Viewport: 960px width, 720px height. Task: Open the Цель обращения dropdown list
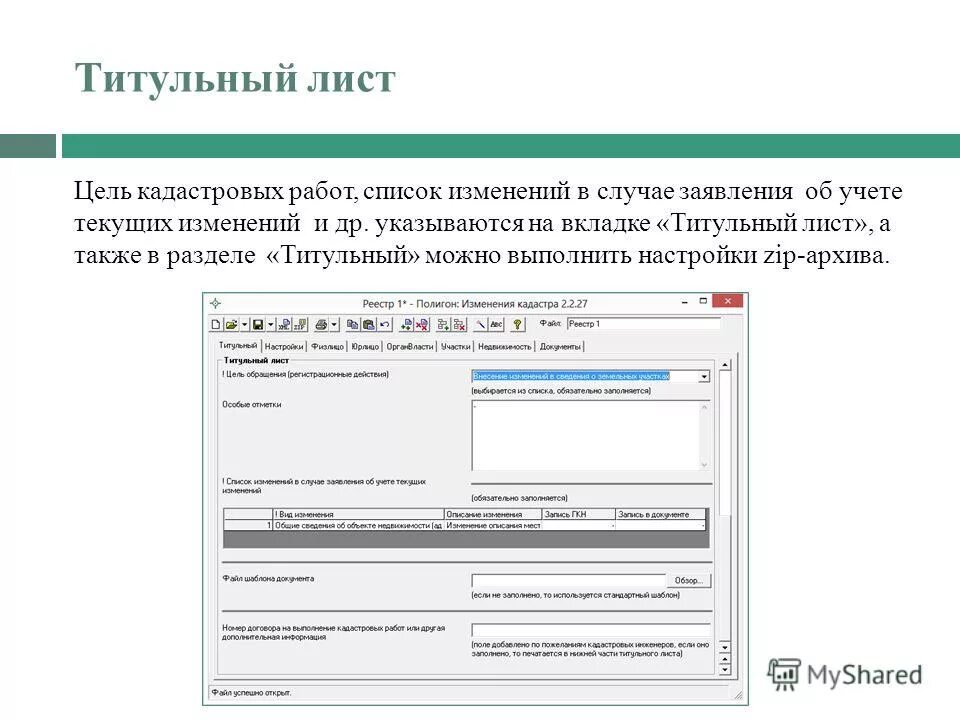pos(703,376)
